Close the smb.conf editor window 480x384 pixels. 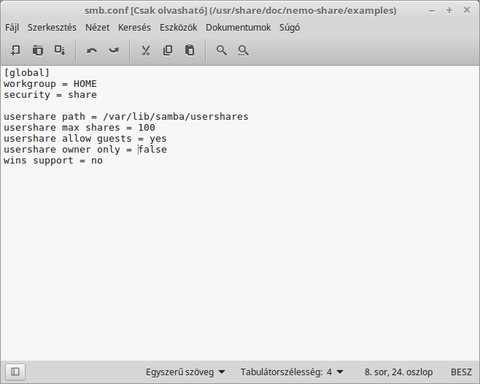(x=467, y=11)
